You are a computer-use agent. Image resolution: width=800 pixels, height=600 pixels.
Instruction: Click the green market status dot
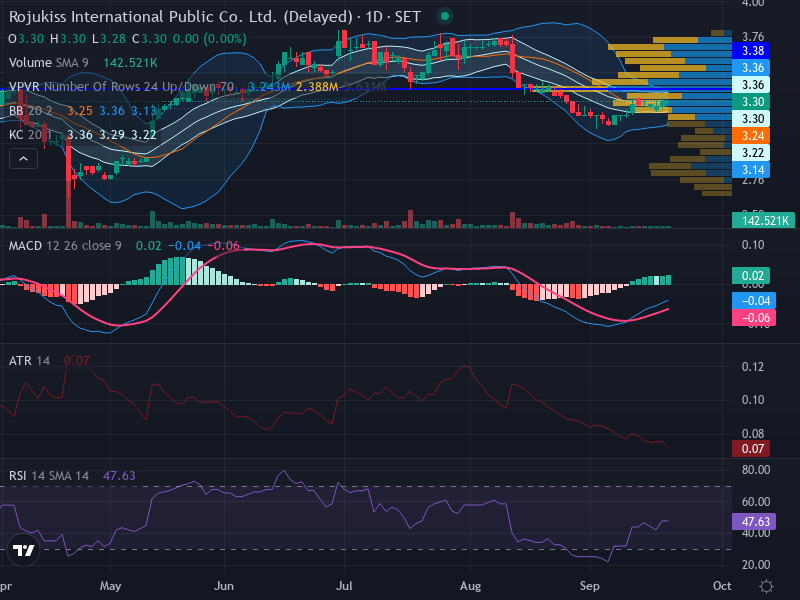pos(444,16)
